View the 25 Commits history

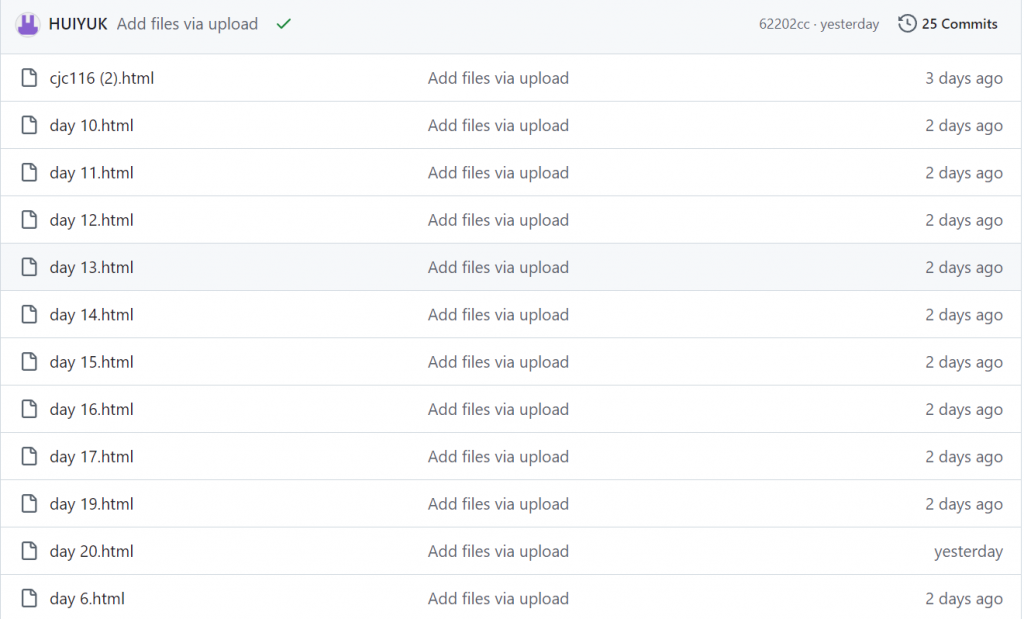[959, 24]
